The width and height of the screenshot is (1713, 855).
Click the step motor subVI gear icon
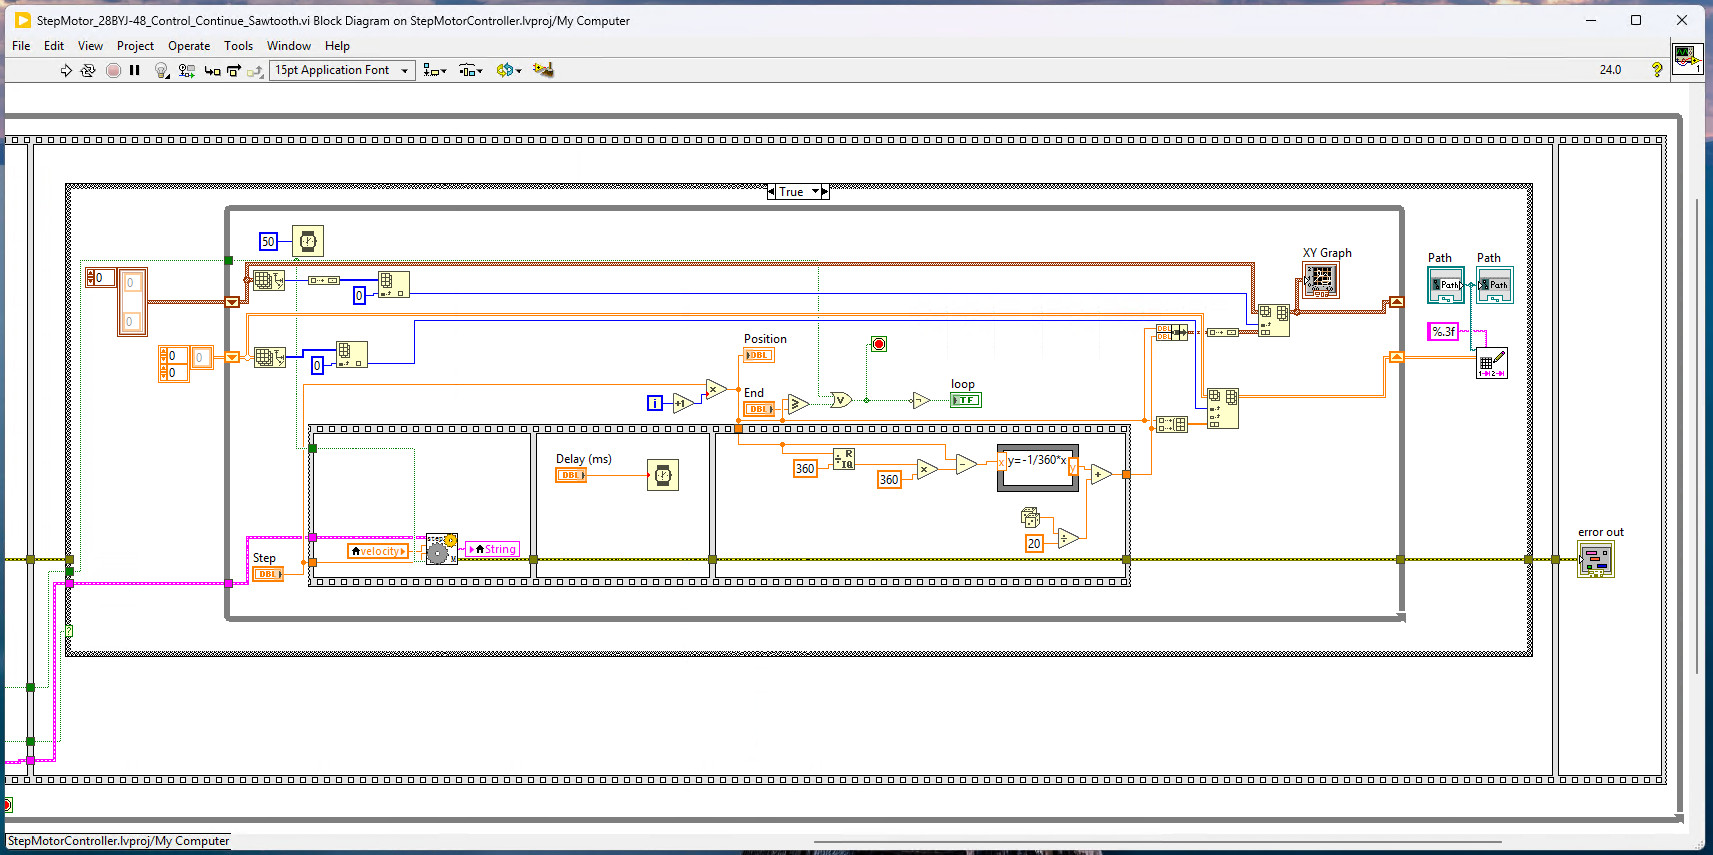point(441,549)
